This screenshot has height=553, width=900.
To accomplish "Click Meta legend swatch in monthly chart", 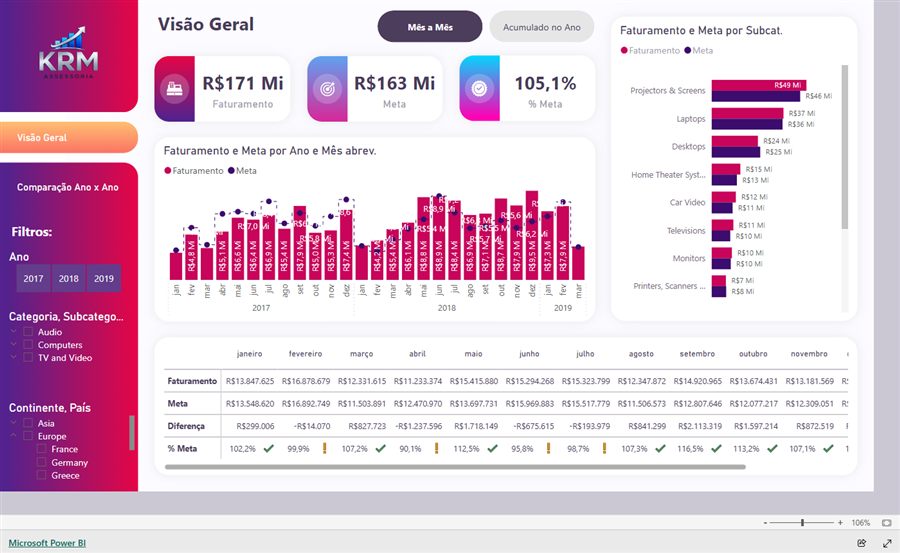I will [231, 171].
